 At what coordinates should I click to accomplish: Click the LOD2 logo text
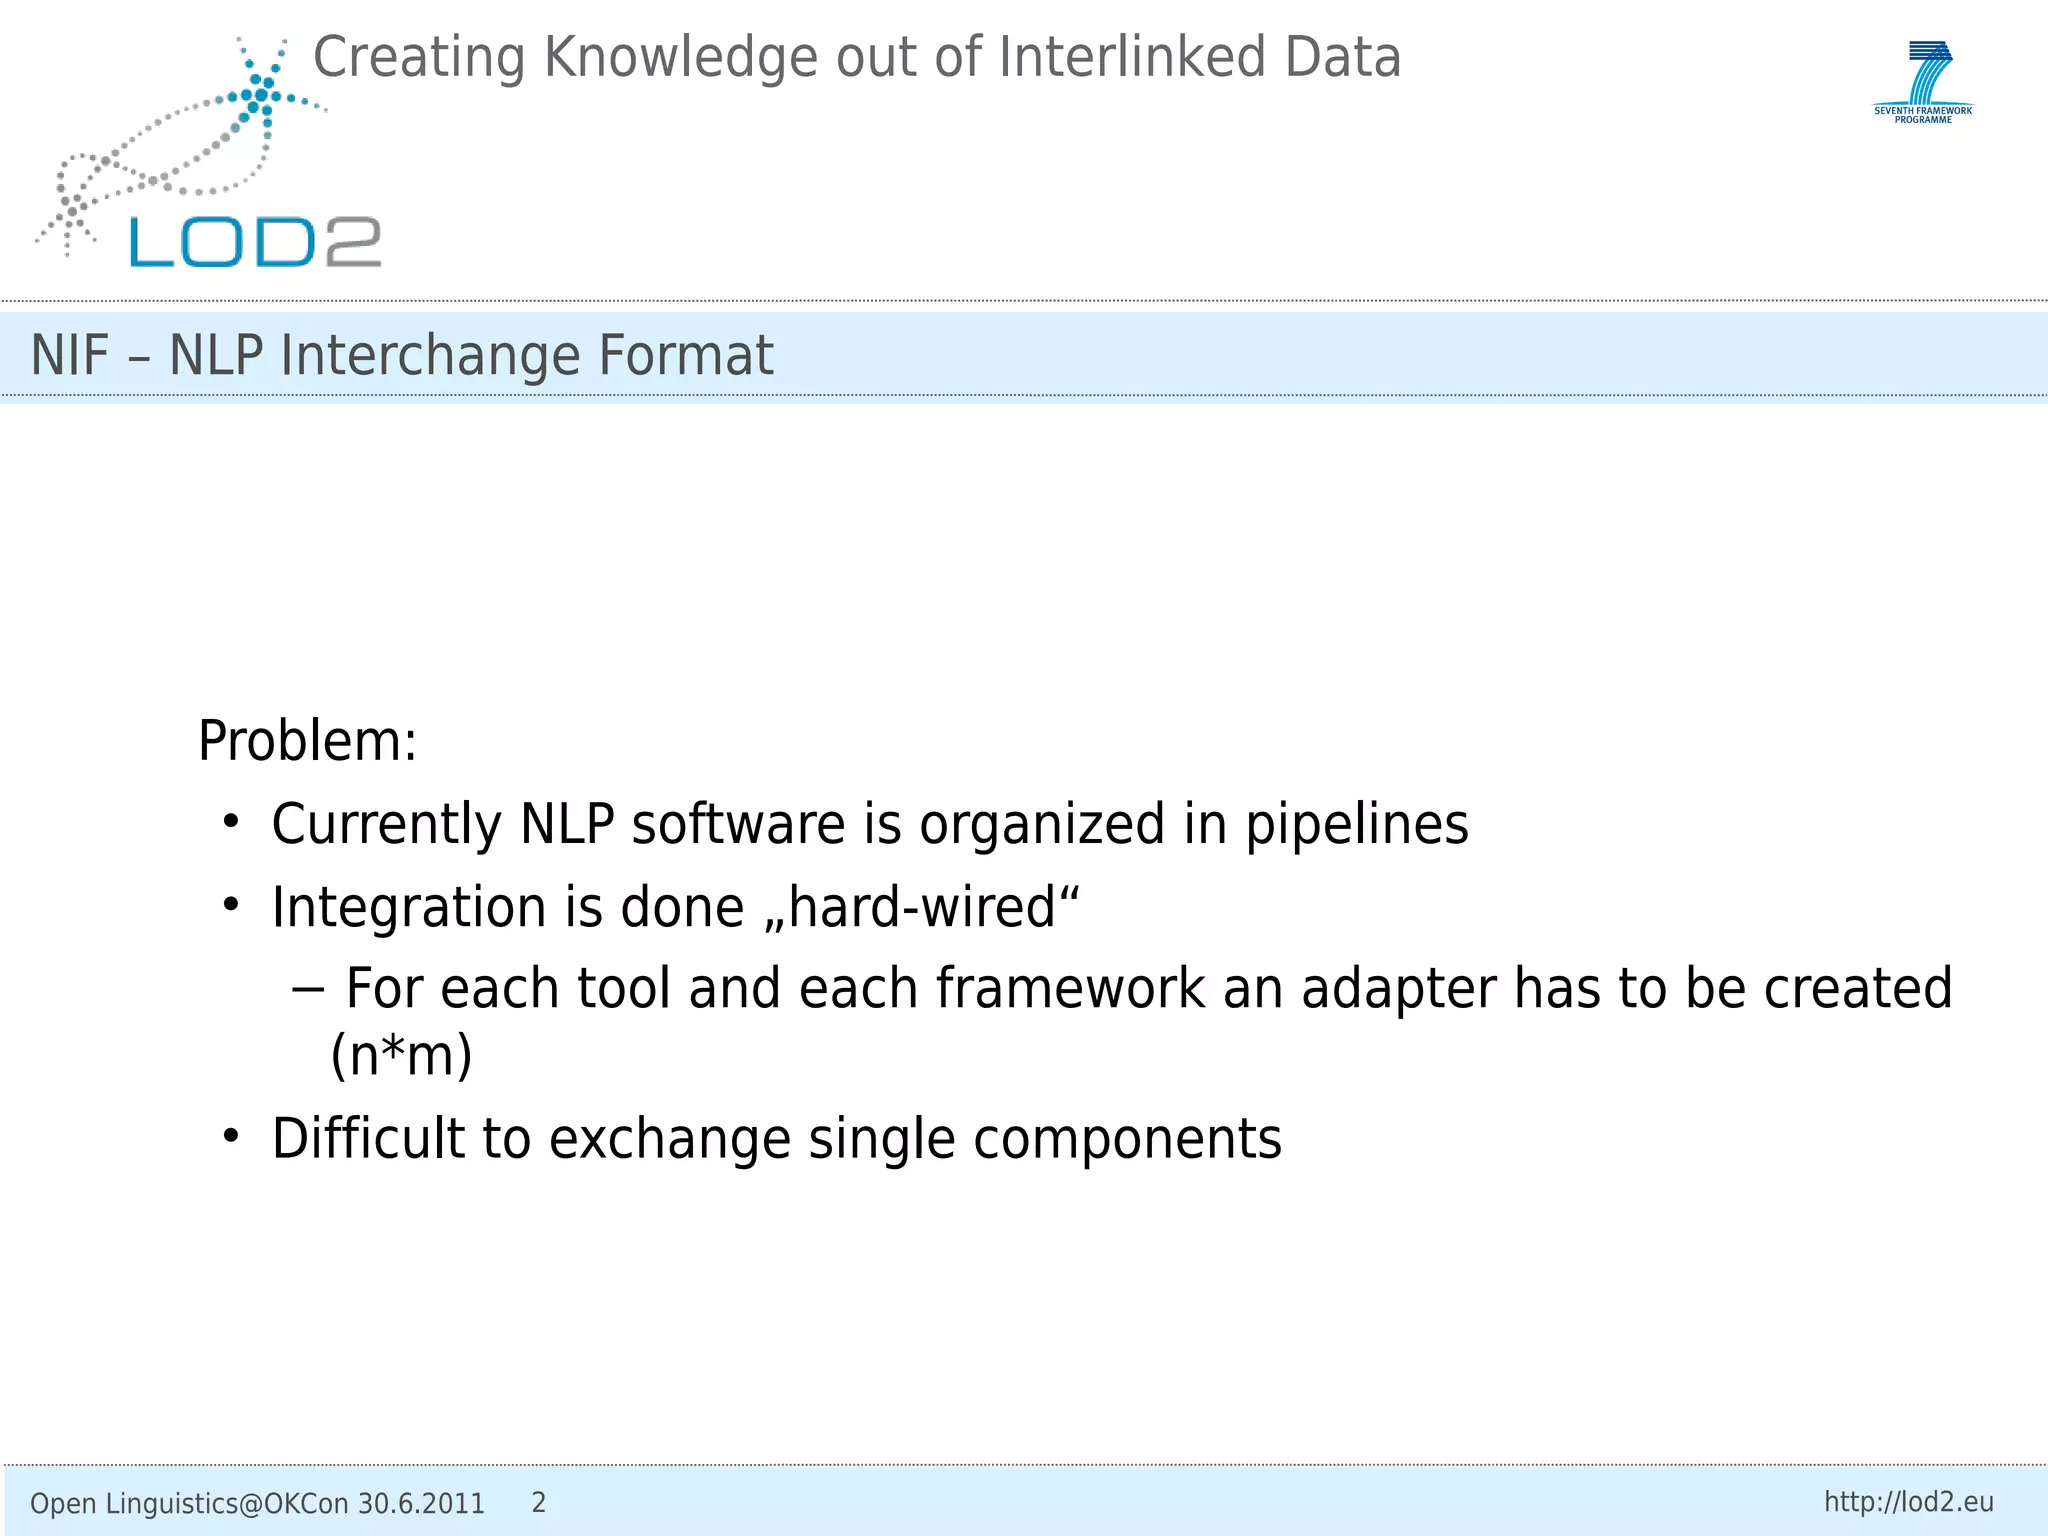click(255, 242)
